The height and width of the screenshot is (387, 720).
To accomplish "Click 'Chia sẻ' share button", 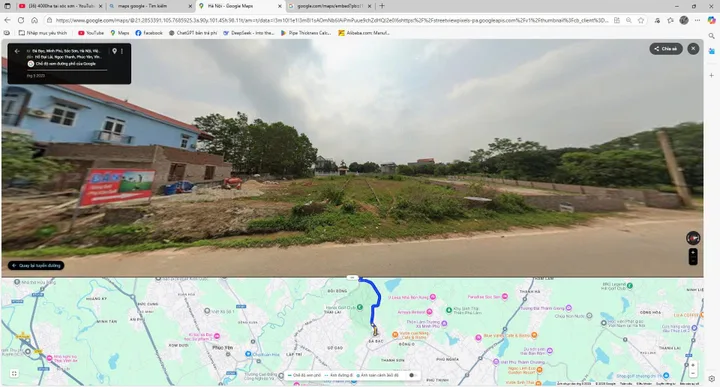I will click(666, 49).
